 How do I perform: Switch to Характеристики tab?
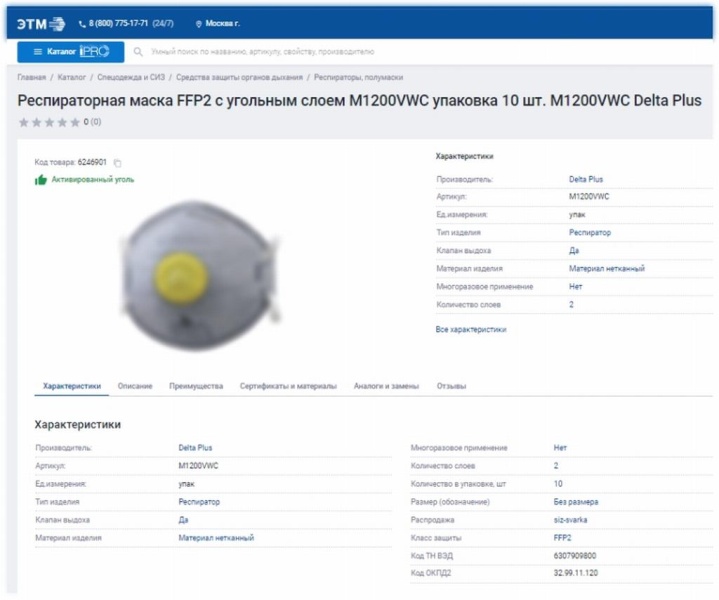tap(72, 386)
